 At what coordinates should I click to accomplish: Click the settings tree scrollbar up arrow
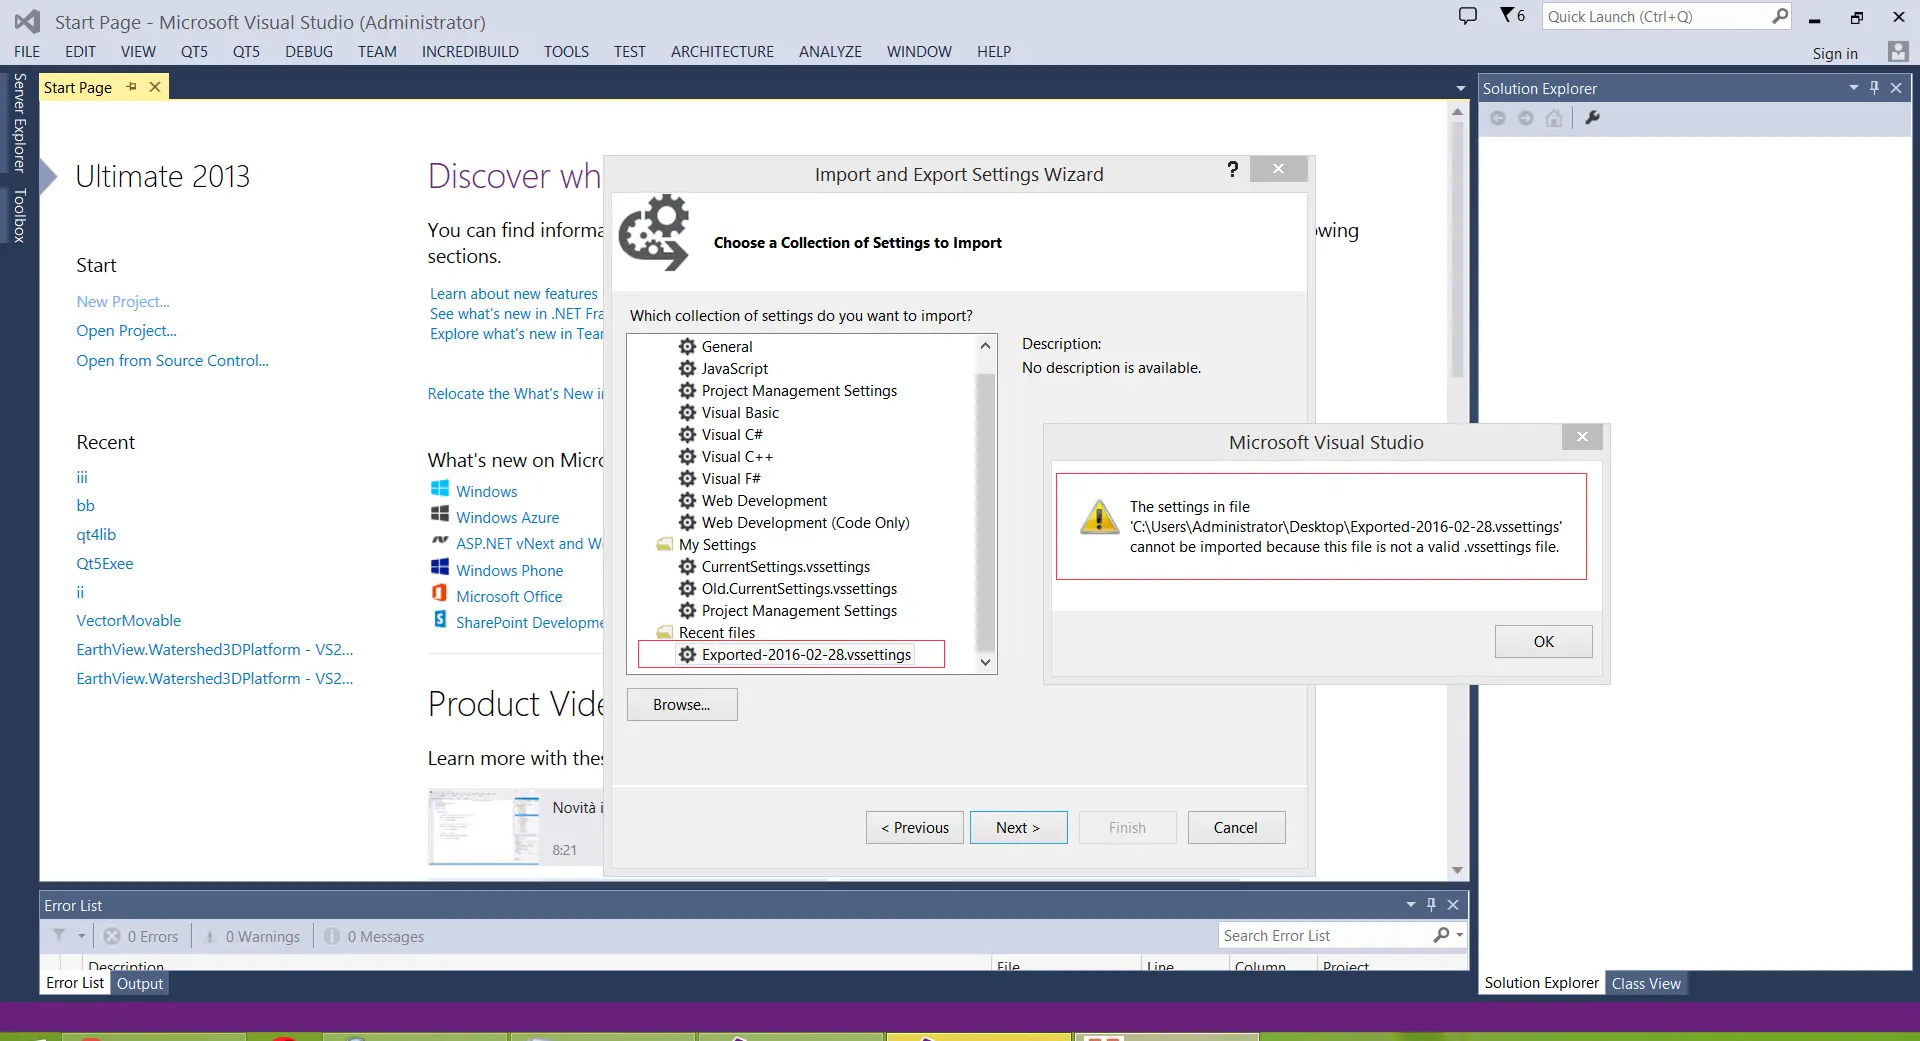pos(985,345)
